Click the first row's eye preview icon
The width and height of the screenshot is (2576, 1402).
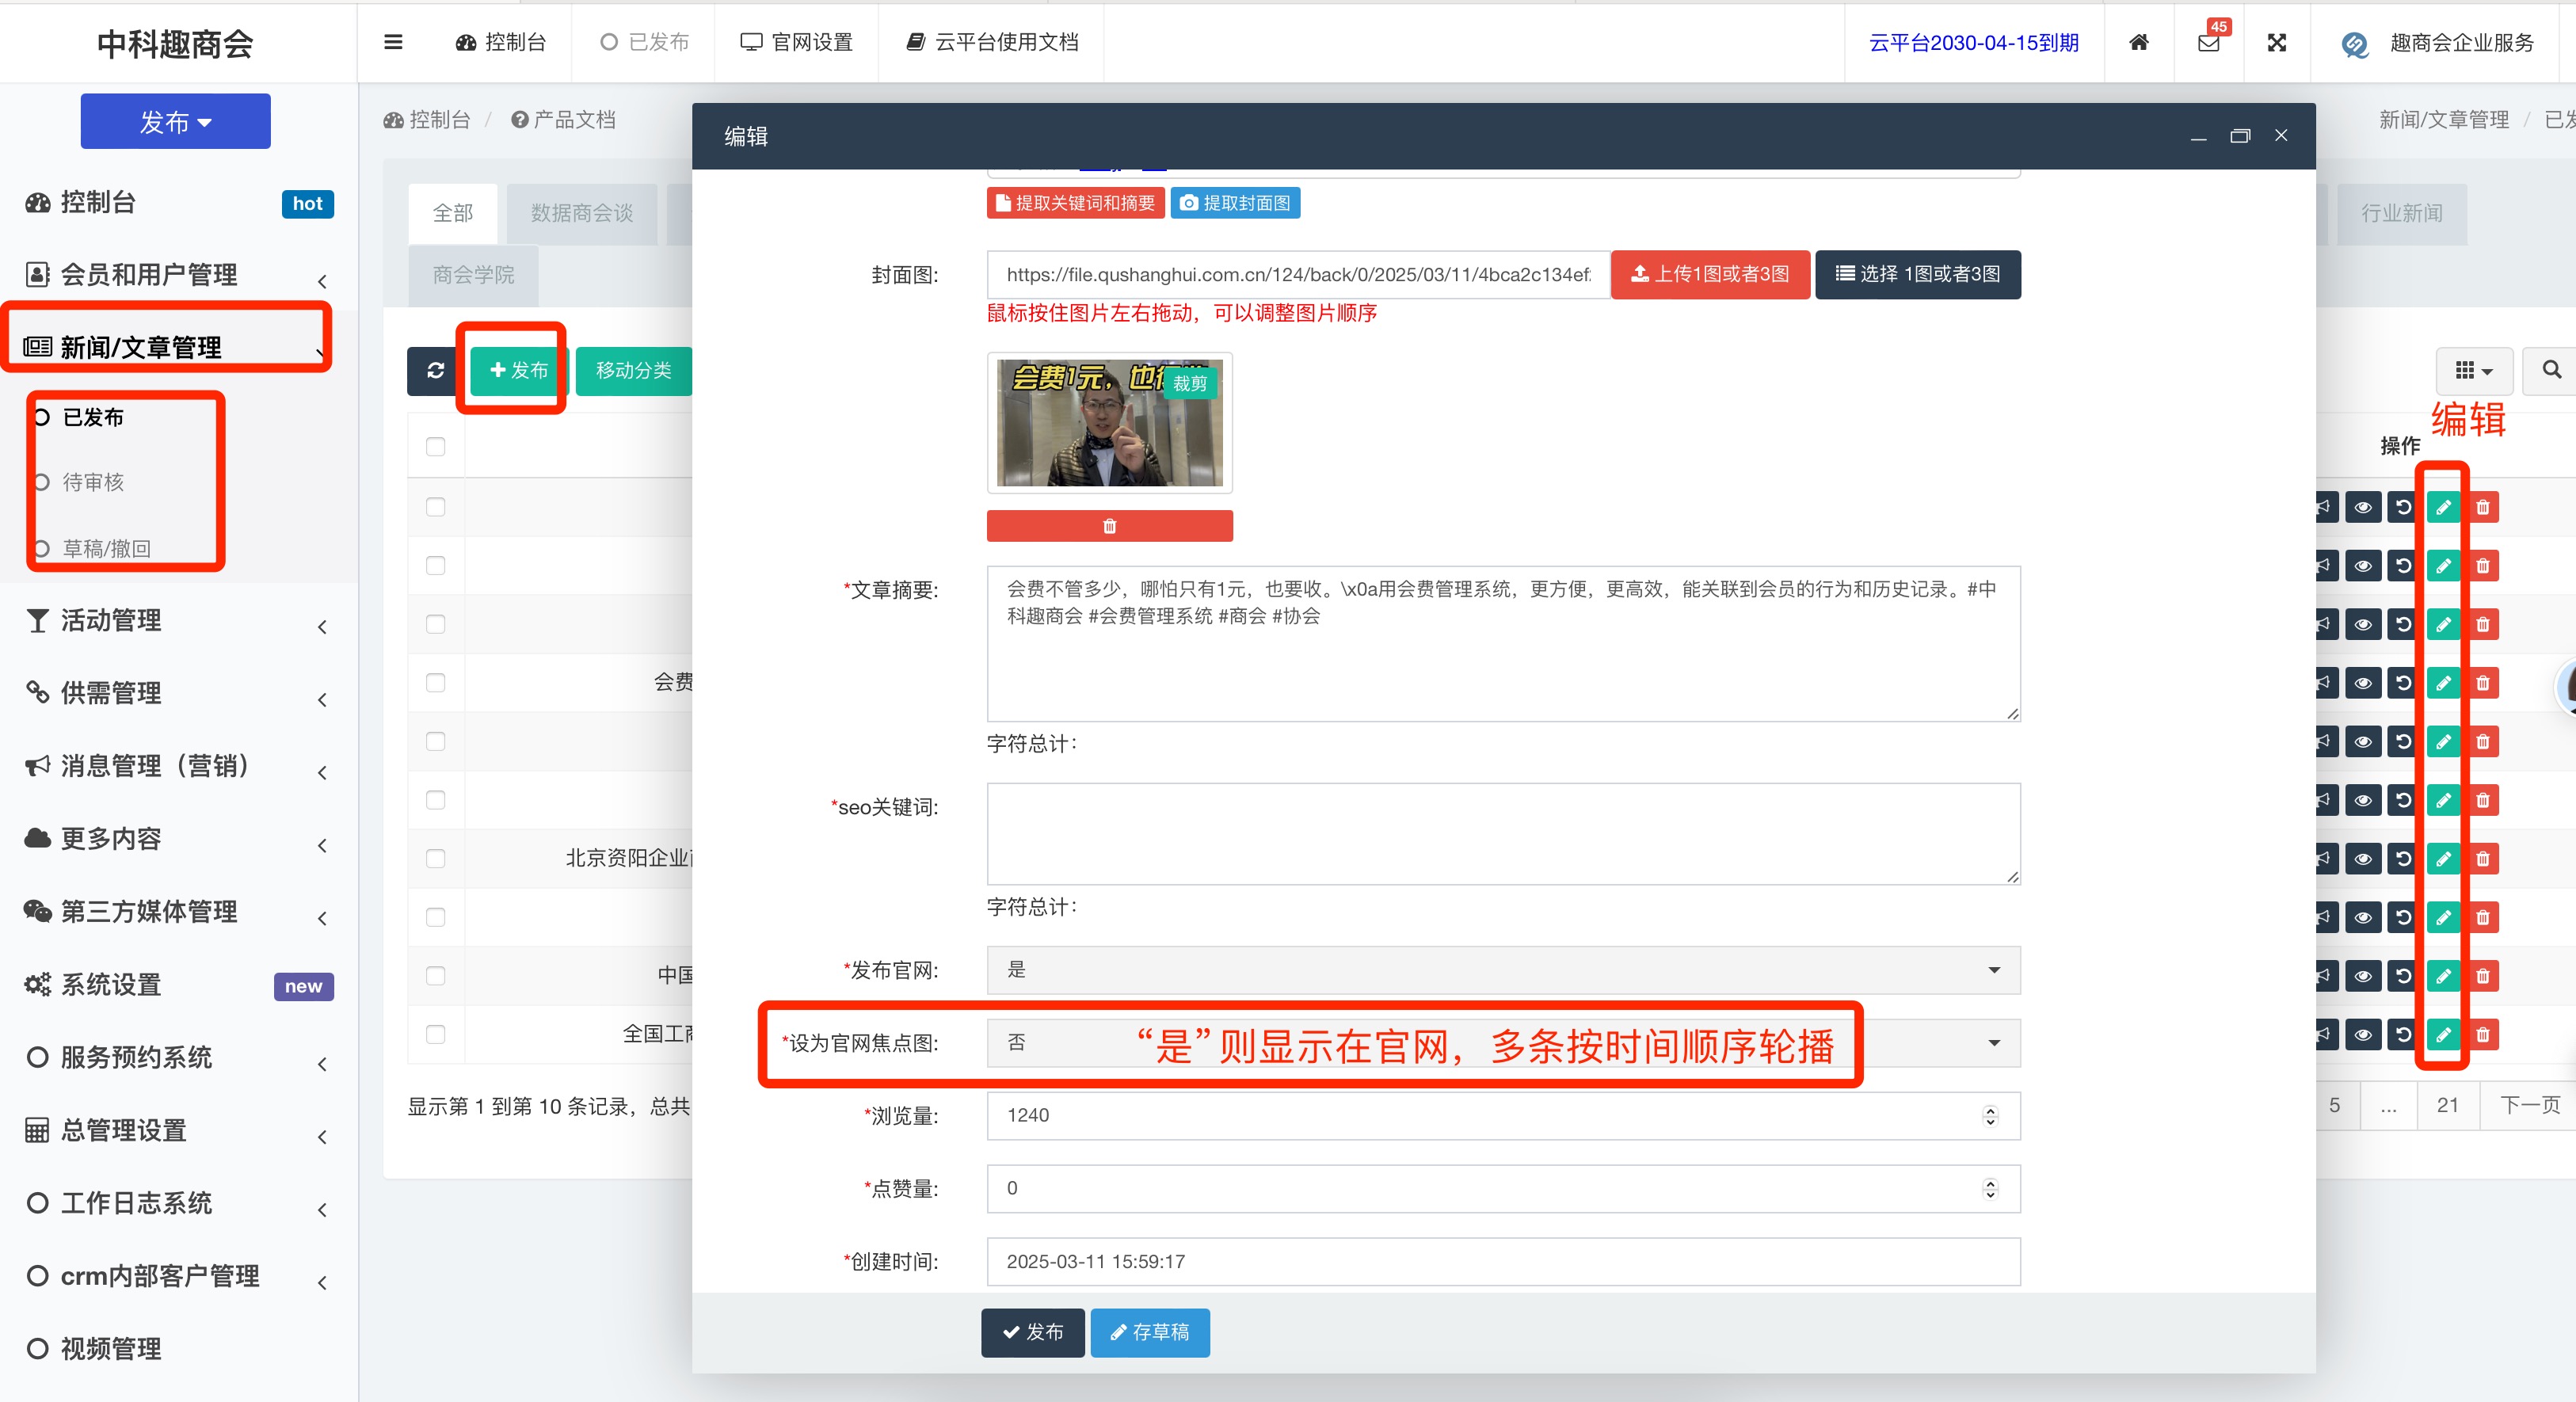click(2363, 507)
